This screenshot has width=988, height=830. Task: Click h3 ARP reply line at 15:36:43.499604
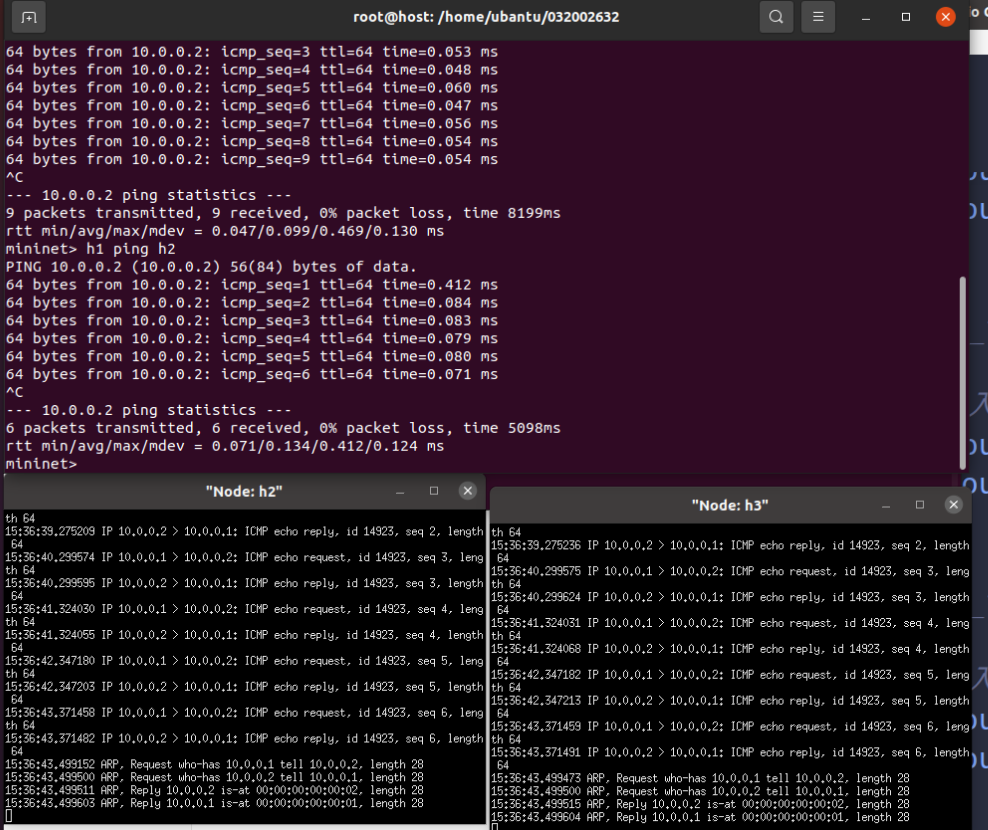click(x=701, y=817)
